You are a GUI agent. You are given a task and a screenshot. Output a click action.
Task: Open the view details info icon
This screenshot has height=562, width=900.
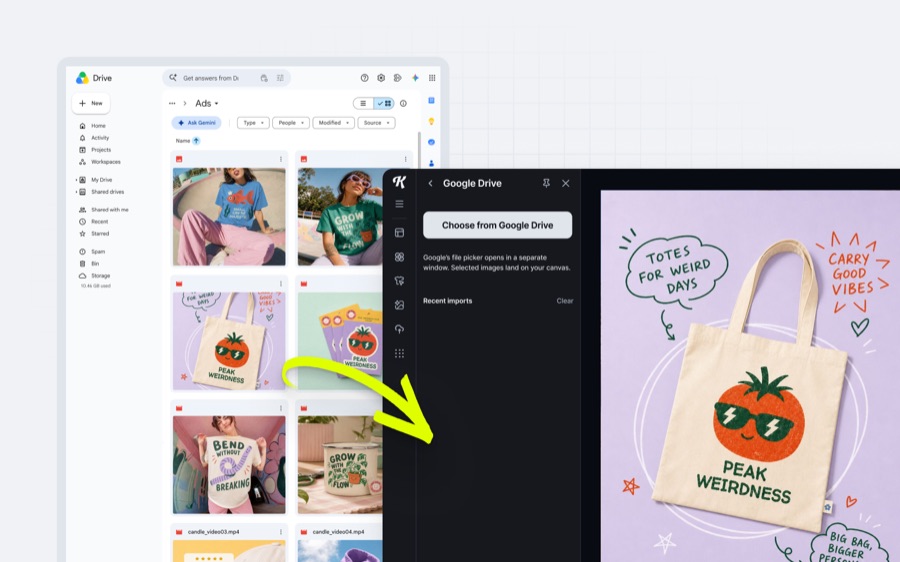[404, 103]
